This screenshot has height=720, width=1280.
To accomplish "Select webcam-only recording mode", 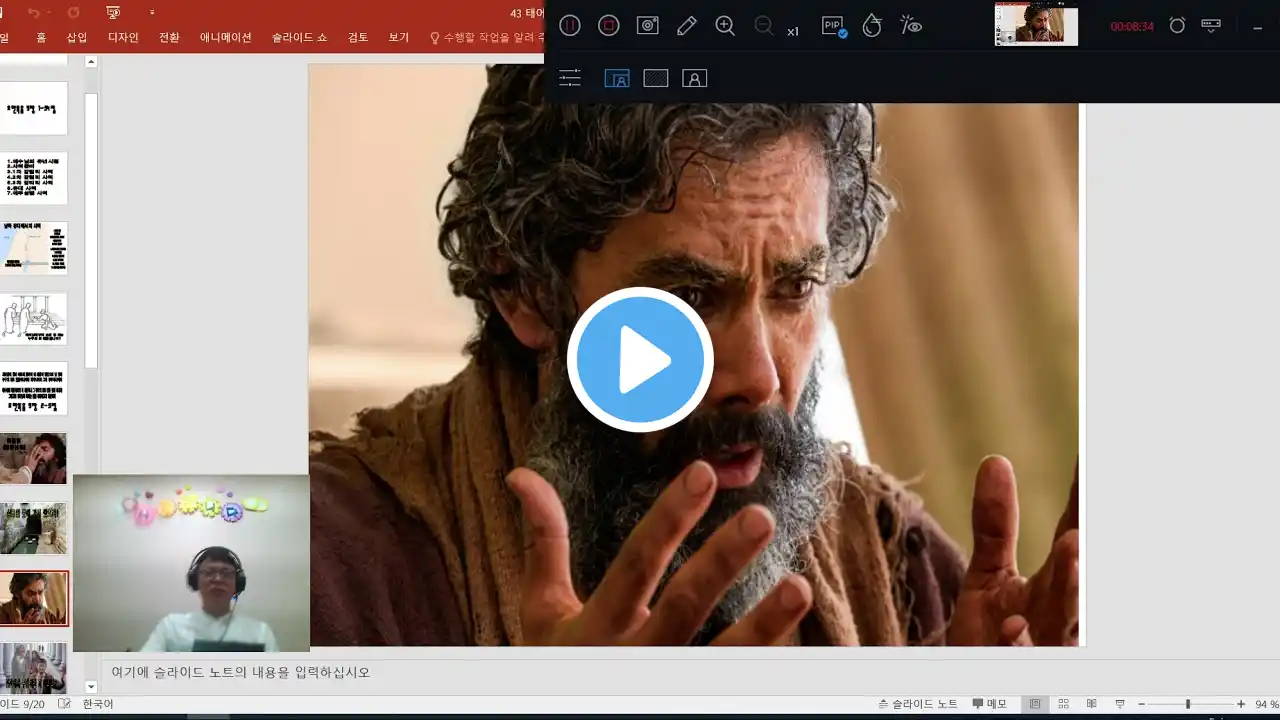I will 695,78.
